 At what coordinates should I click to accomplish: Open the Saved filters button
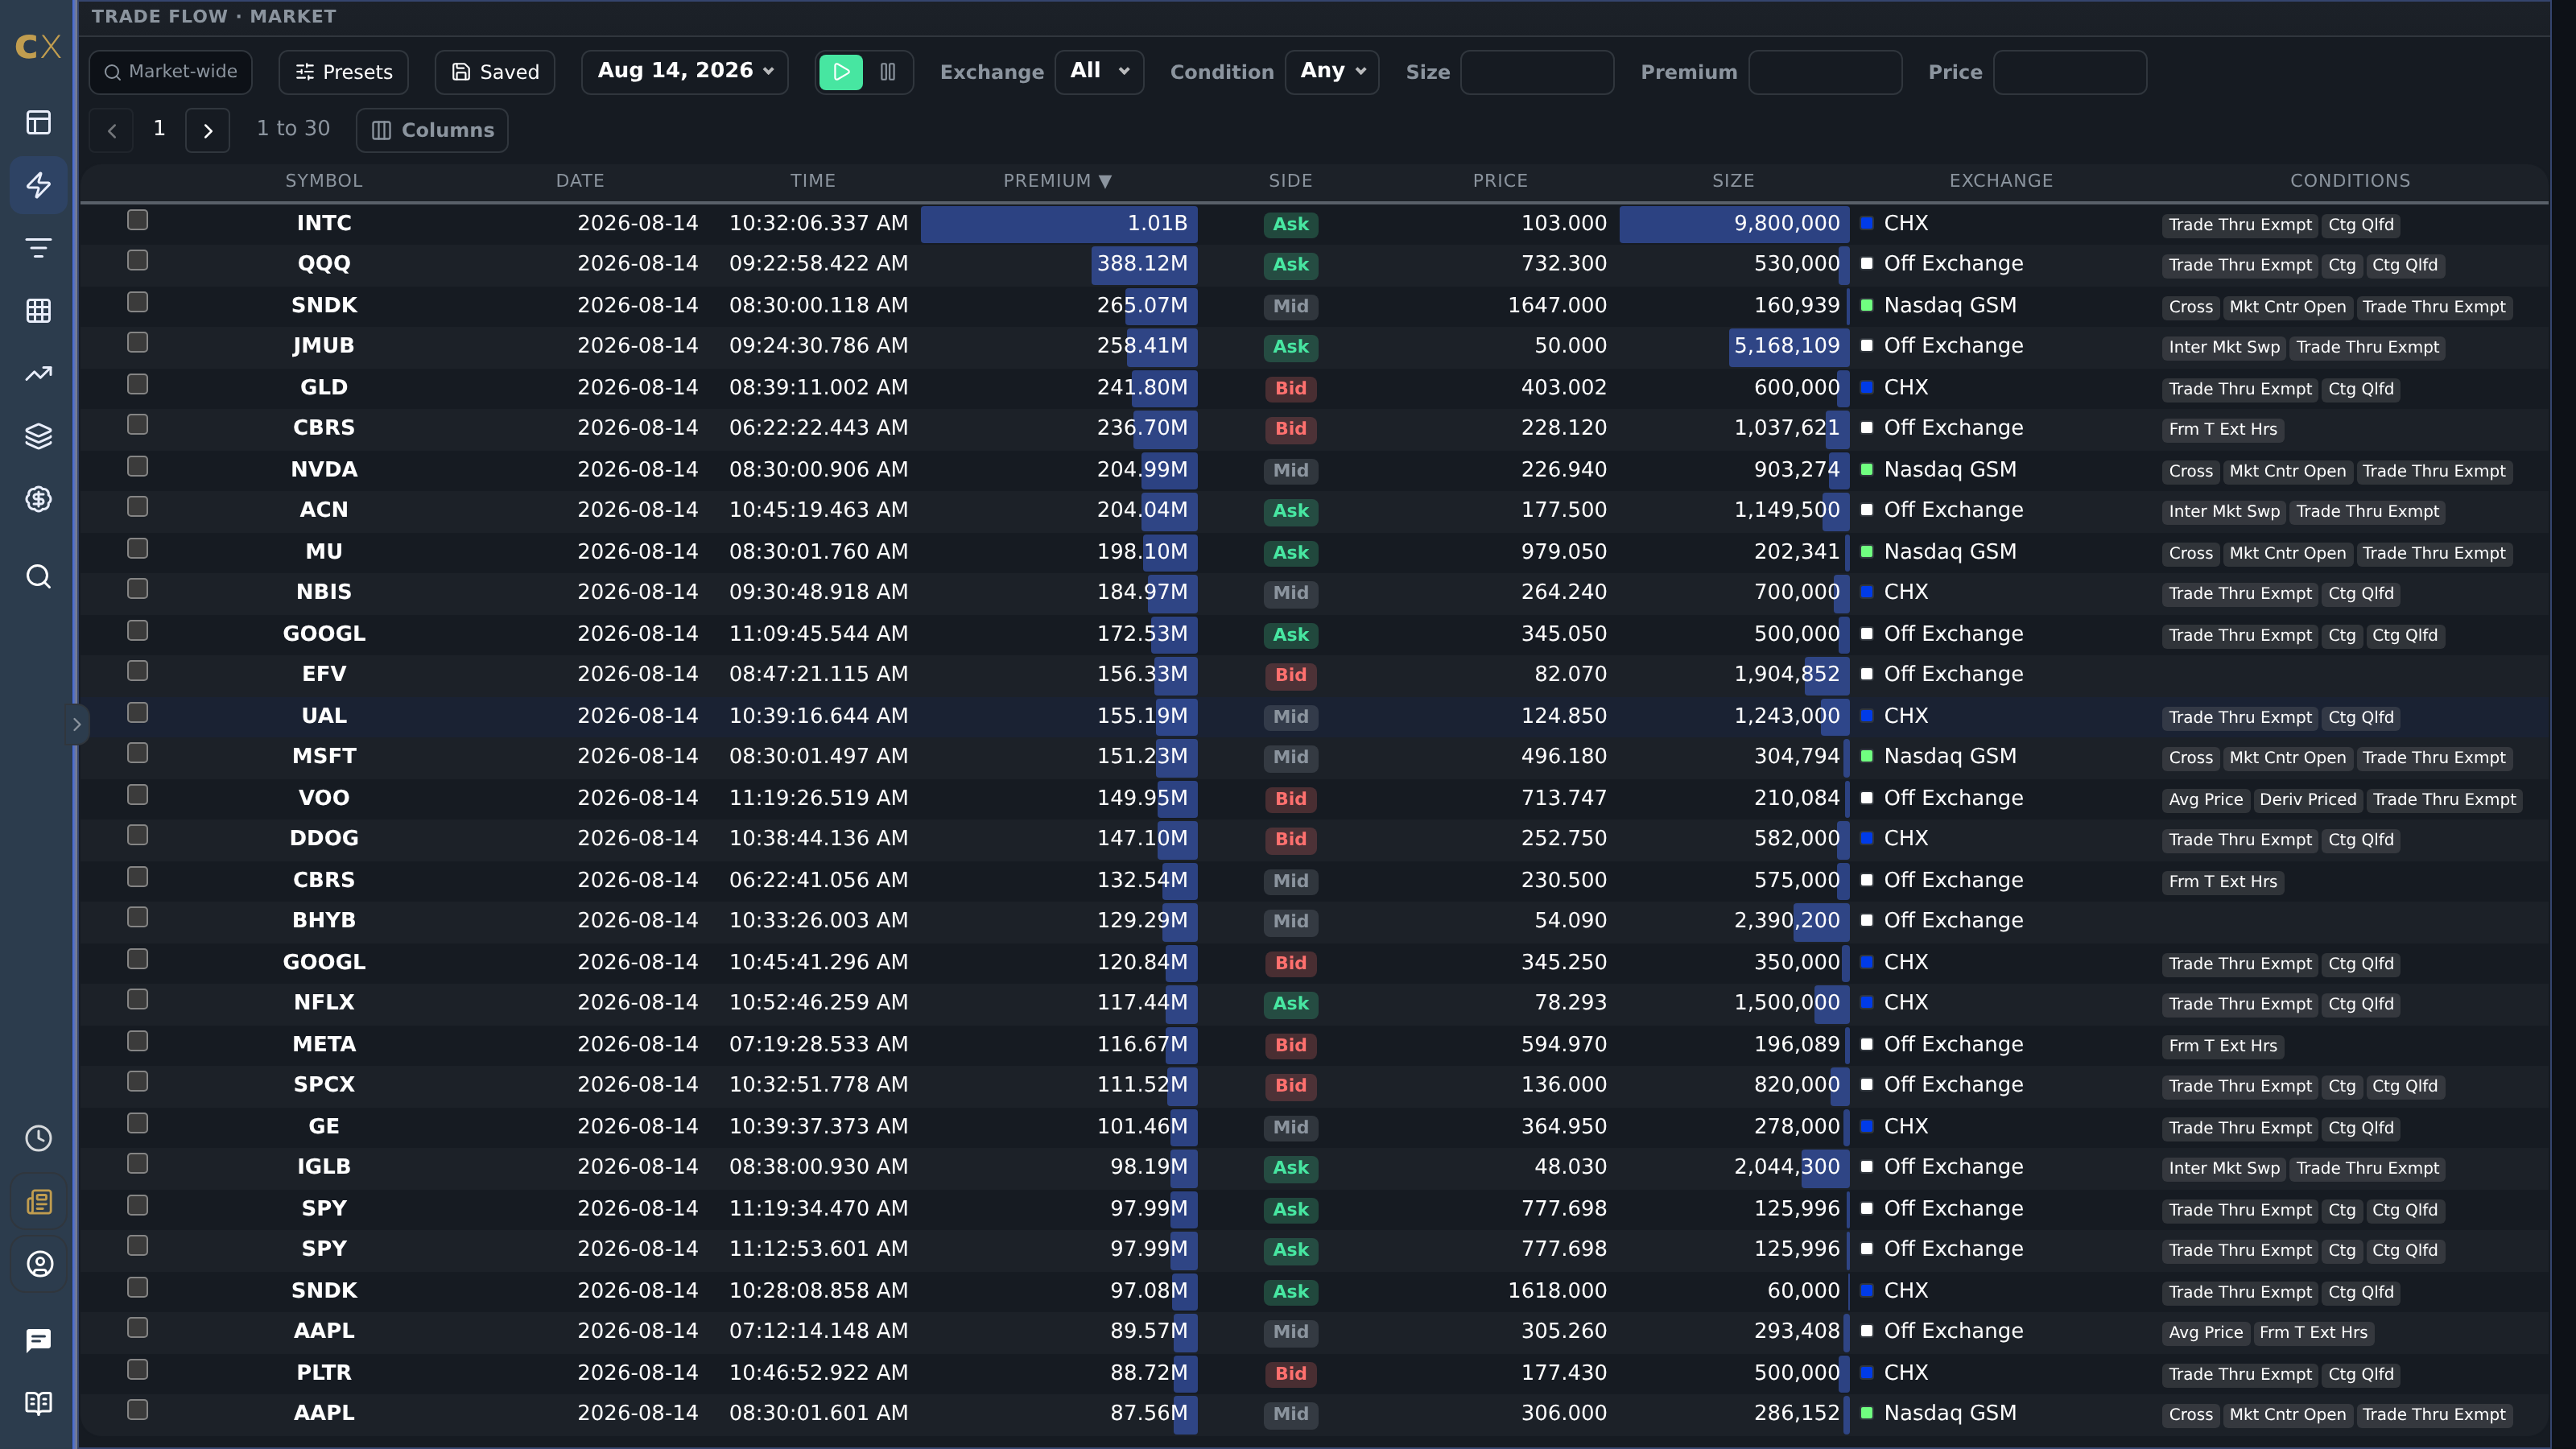495,72
